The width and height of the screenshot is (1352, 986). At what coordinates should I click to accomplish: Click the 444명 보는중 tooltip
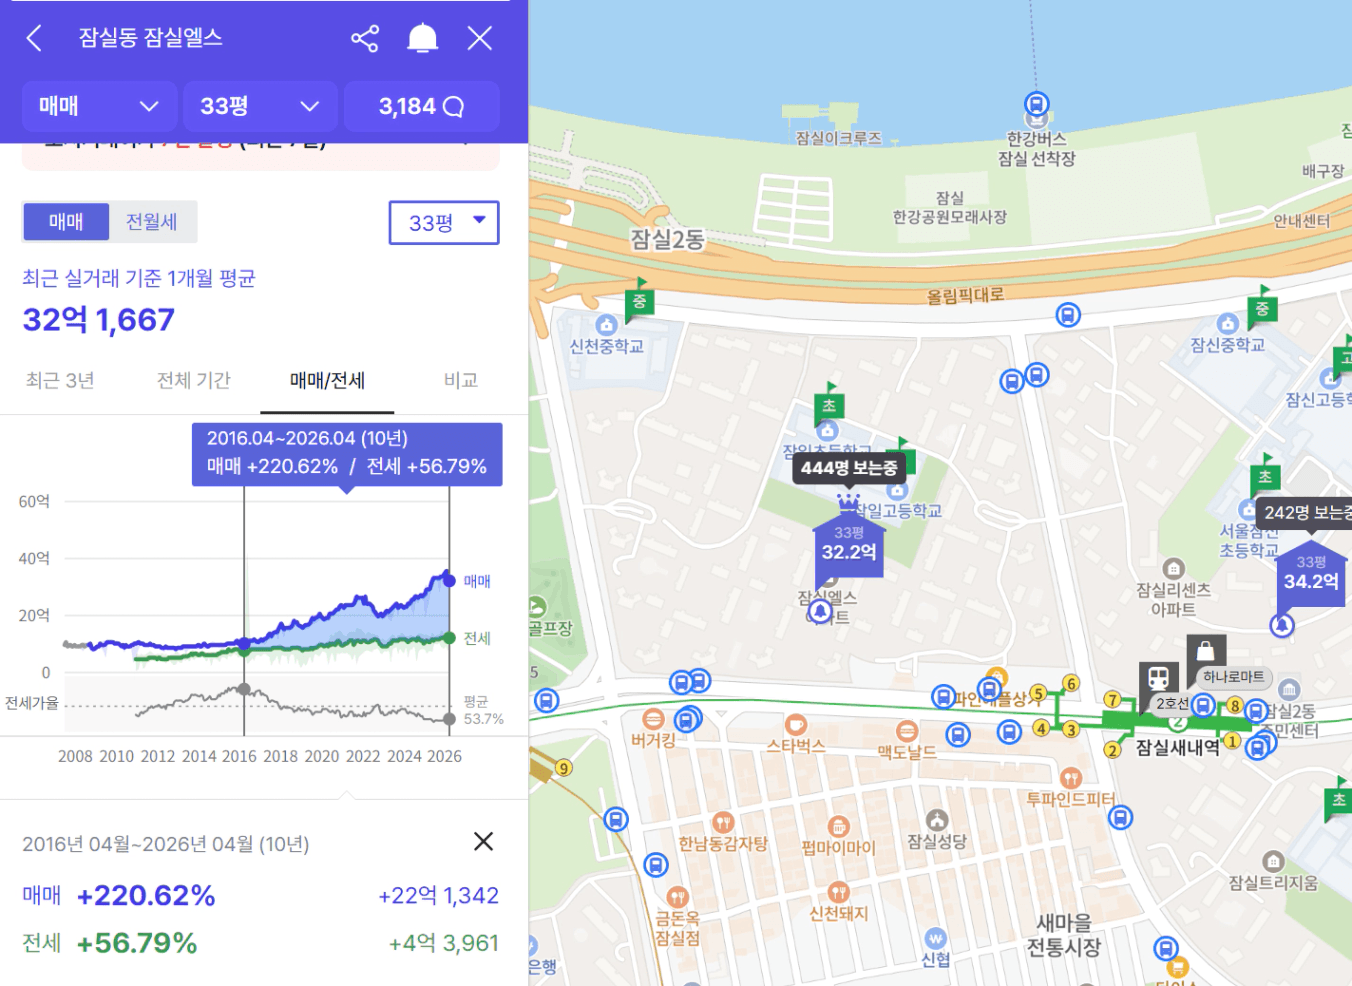click(x=849, y=468)
